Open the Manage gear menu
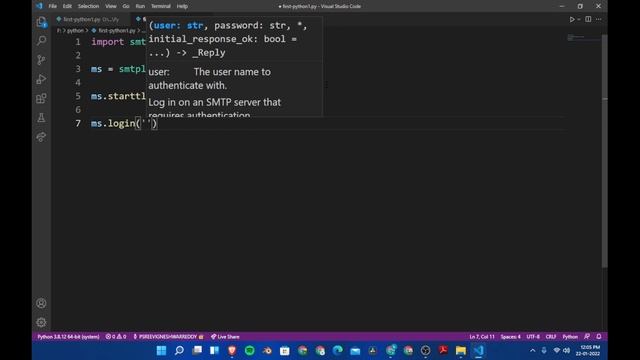The height and width of the screenshot is (360, 640). [x=41, y=322]
